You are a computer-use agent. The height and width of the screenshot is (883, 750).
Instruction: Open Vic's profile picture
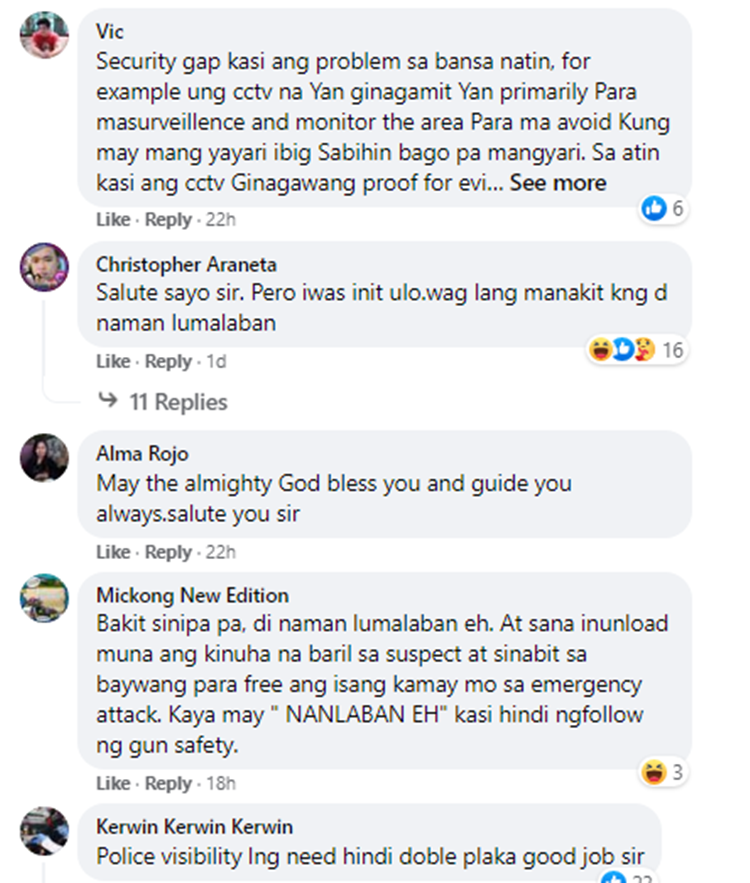pyautogui.click(x=44, y=34)
